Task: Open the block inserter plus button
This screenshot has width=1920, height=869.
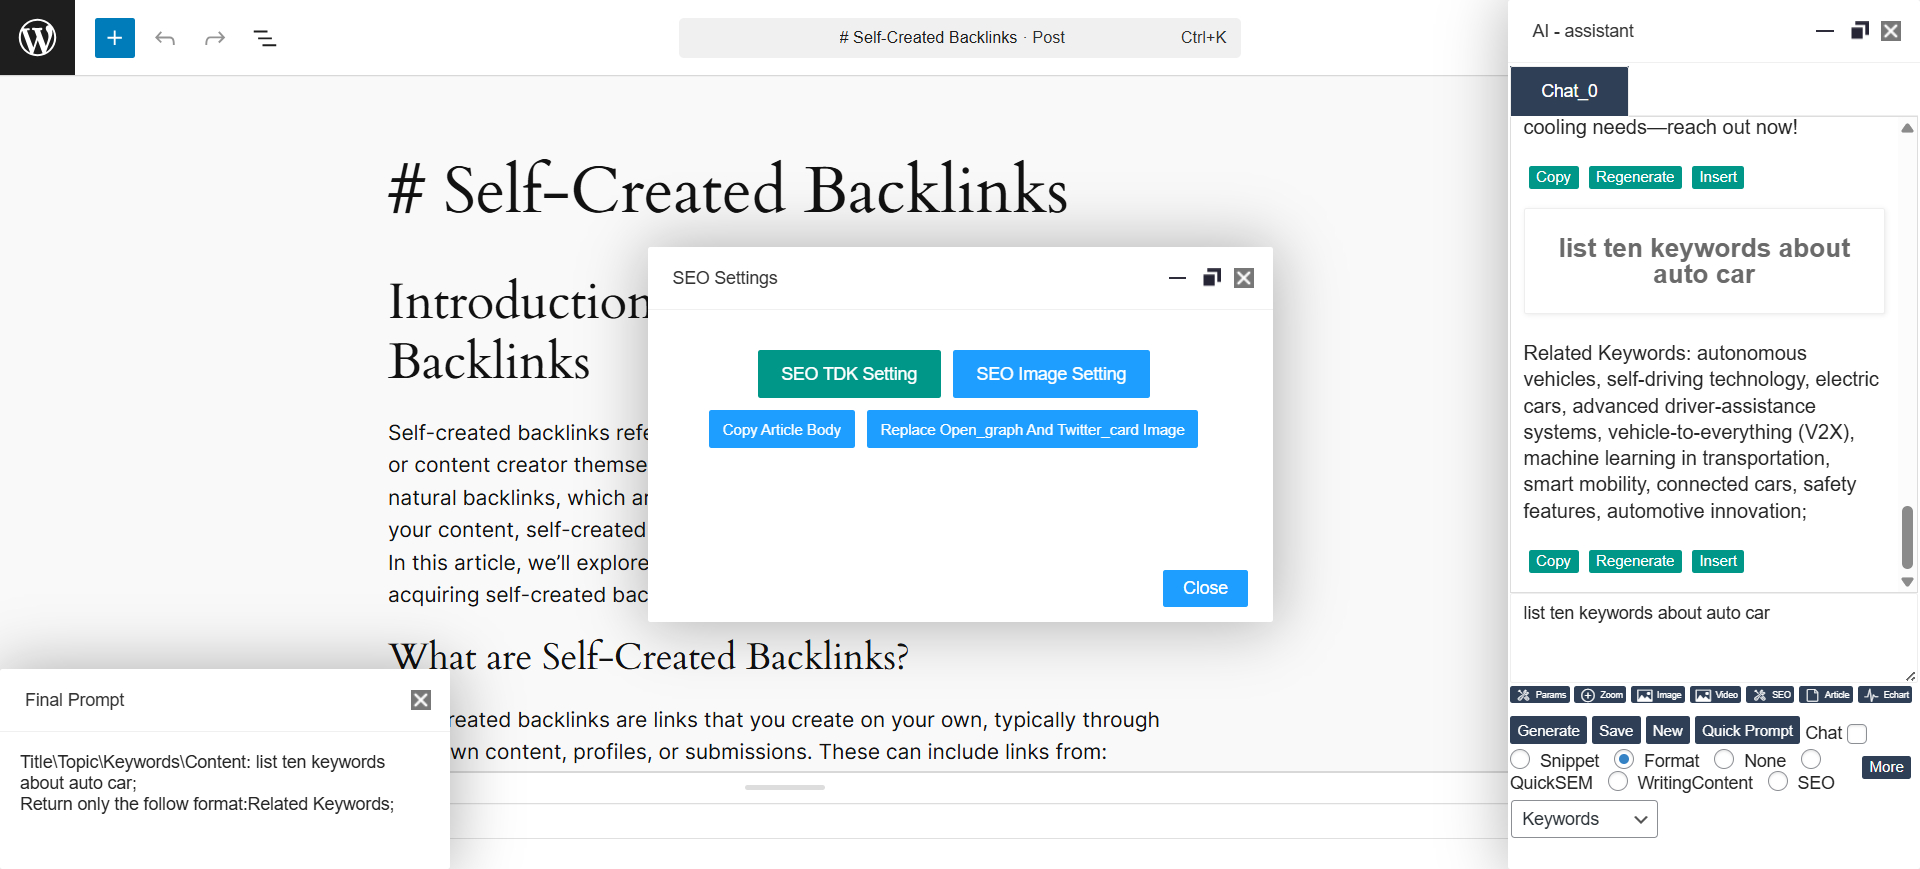Action: coord(115,38)
